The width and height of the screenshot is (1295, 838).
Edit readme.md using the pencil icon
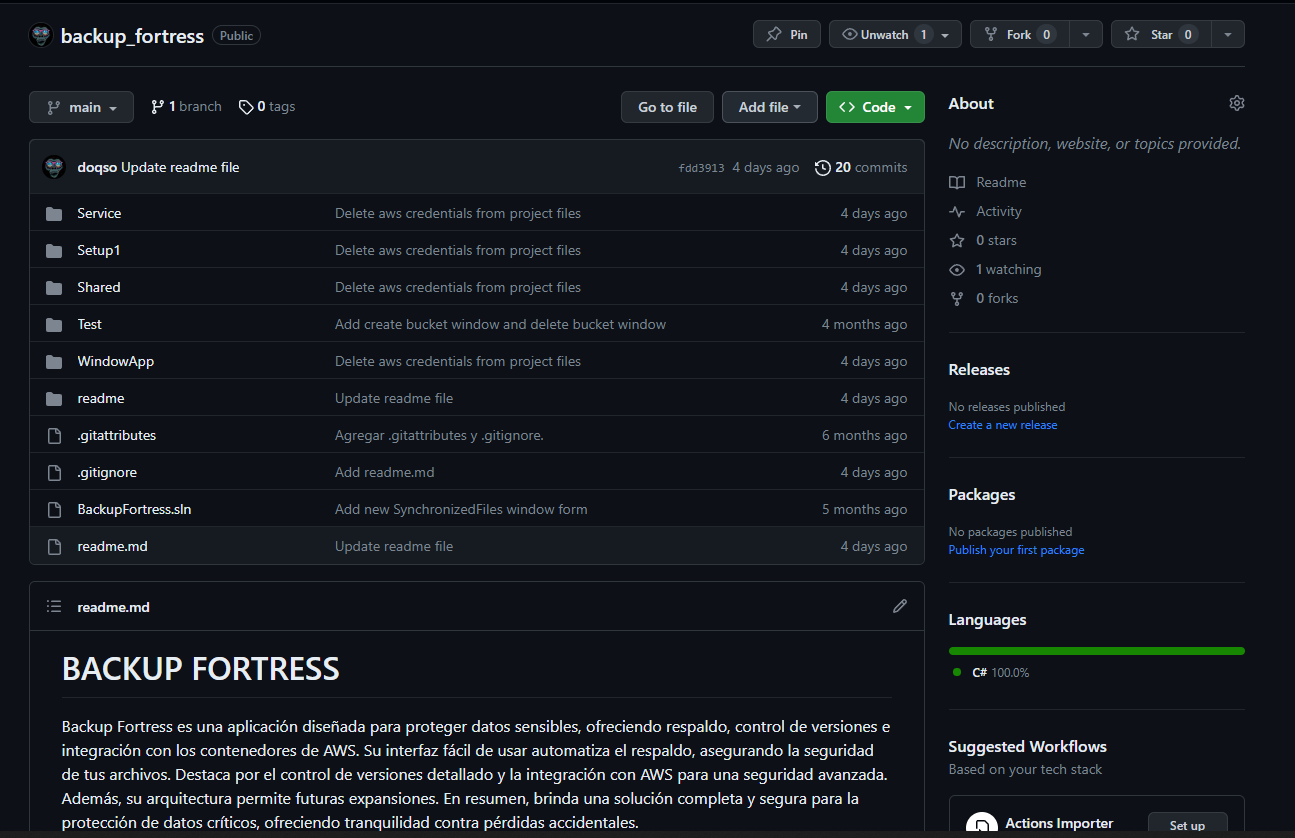(x=899, y=606)
